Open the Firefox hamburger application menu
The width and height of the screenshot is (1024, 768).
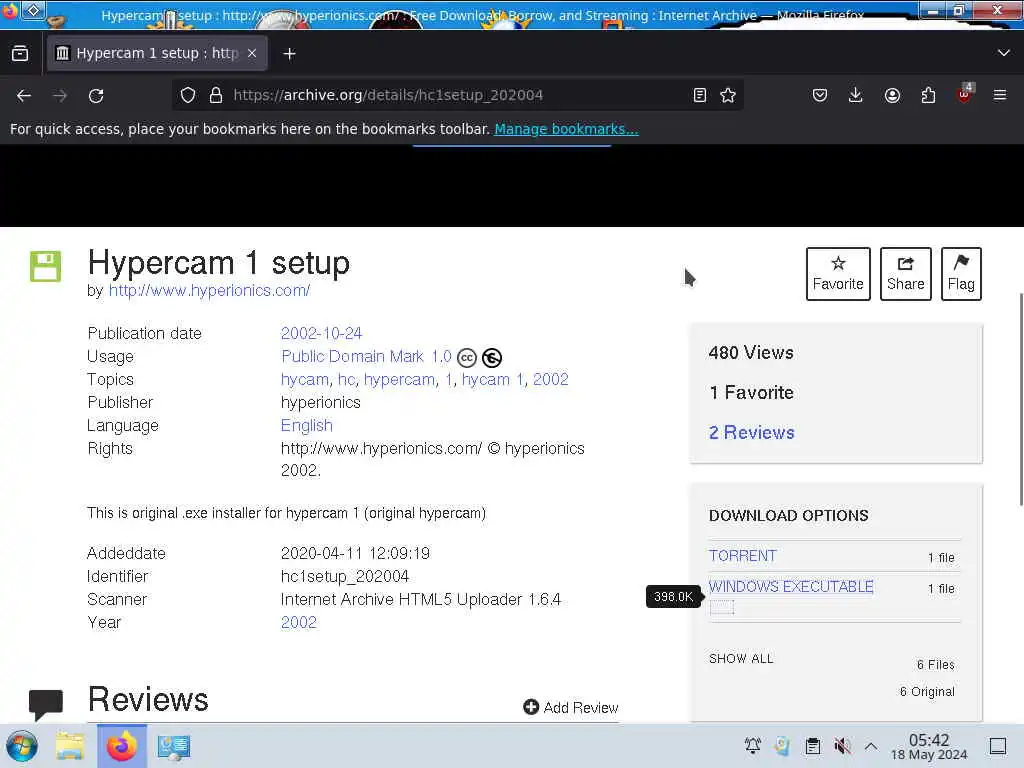pyautogui.click(x=1000, y=95)
